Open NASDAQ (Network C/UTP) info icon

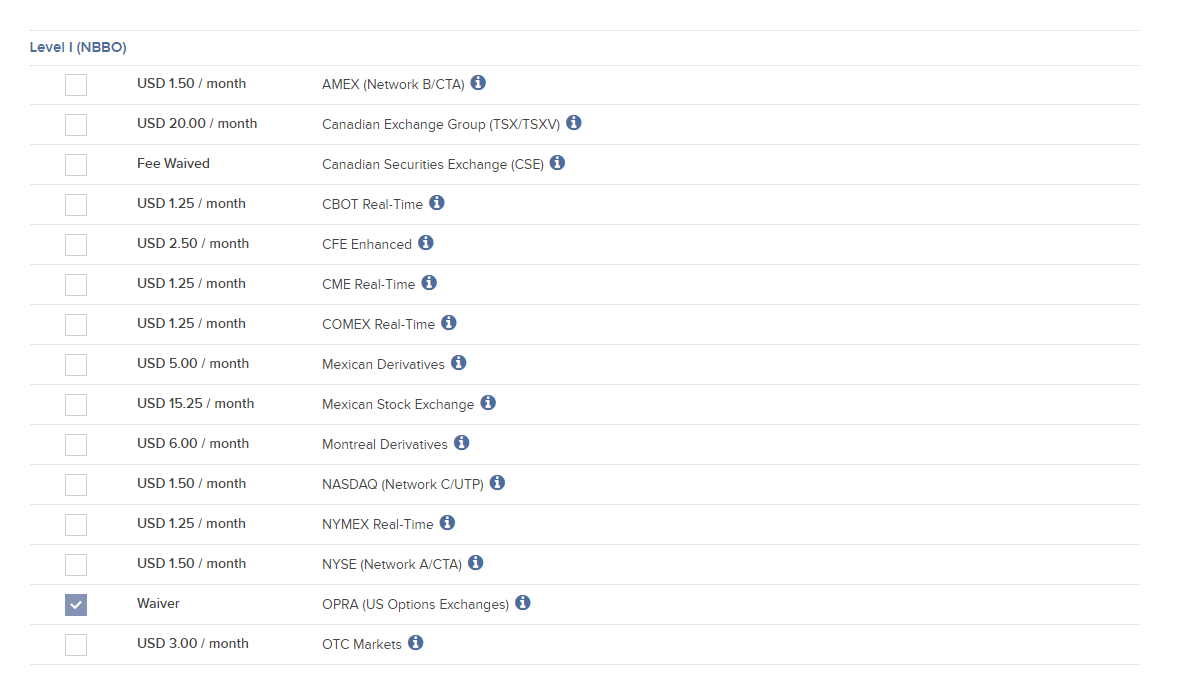[497, 483]
